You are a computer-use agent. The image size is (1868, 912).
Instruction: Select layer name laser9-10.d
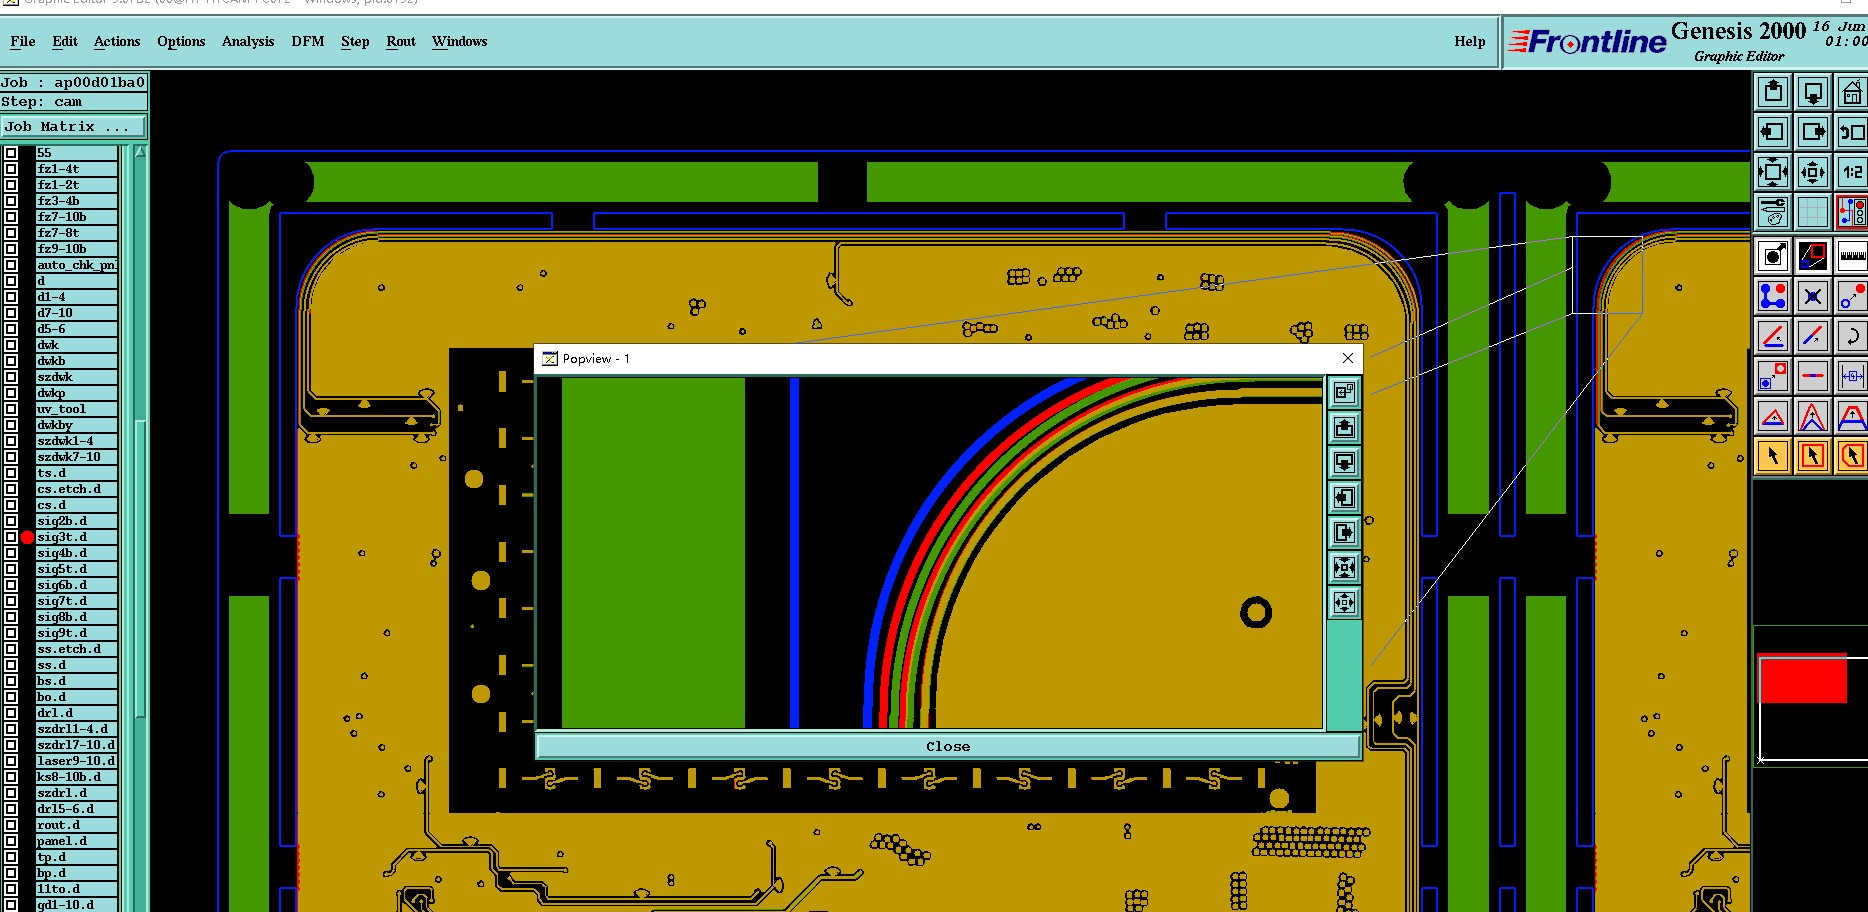click(77, 761)
